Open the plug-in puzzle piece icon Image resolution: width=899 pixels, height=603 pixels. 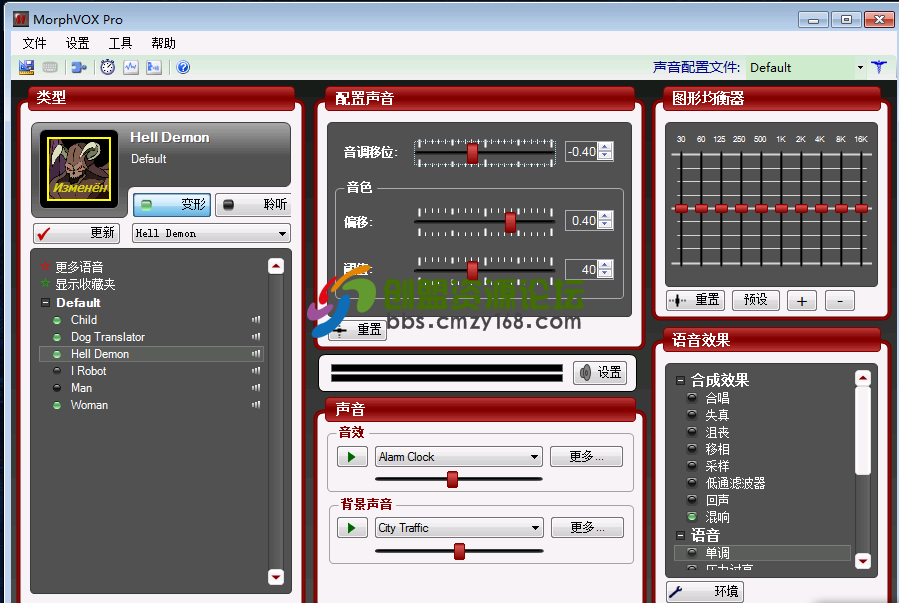click(79, 67)
